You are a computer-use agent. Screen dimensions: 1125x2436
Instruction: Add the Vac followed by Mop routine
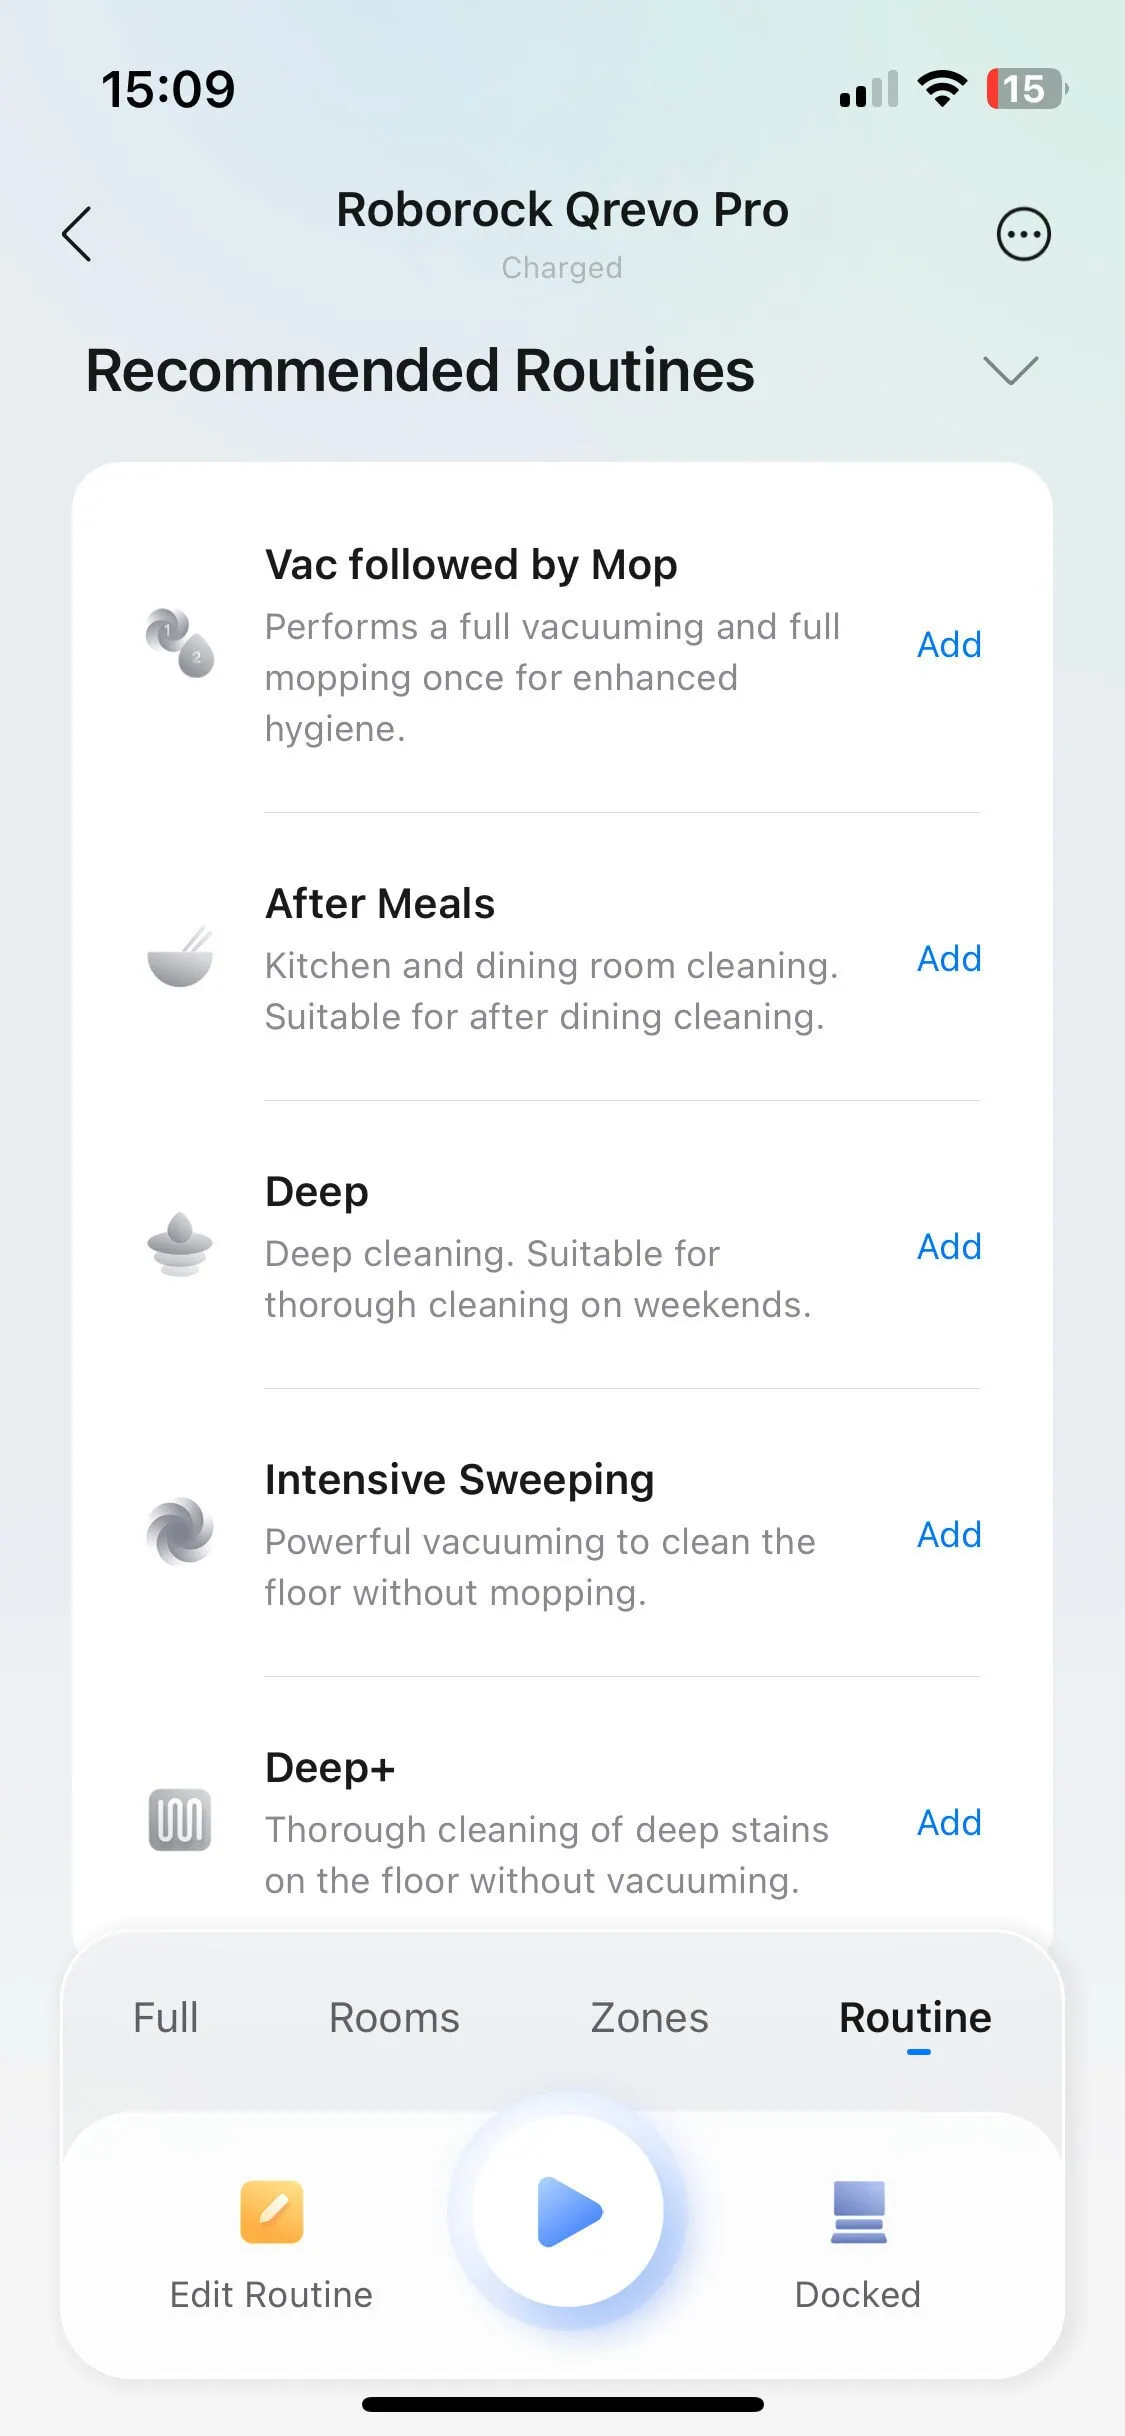949,645
